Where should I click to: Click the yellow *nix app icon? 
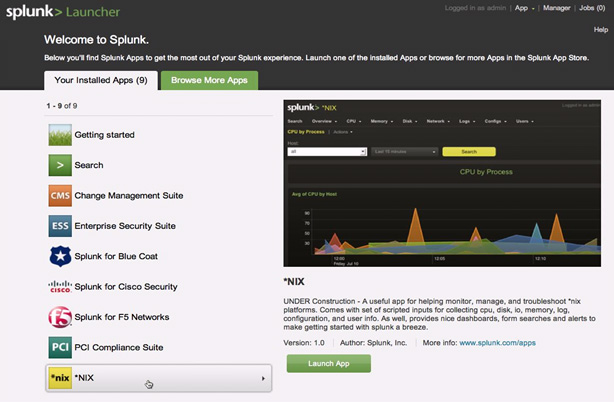tap(60, 378)
